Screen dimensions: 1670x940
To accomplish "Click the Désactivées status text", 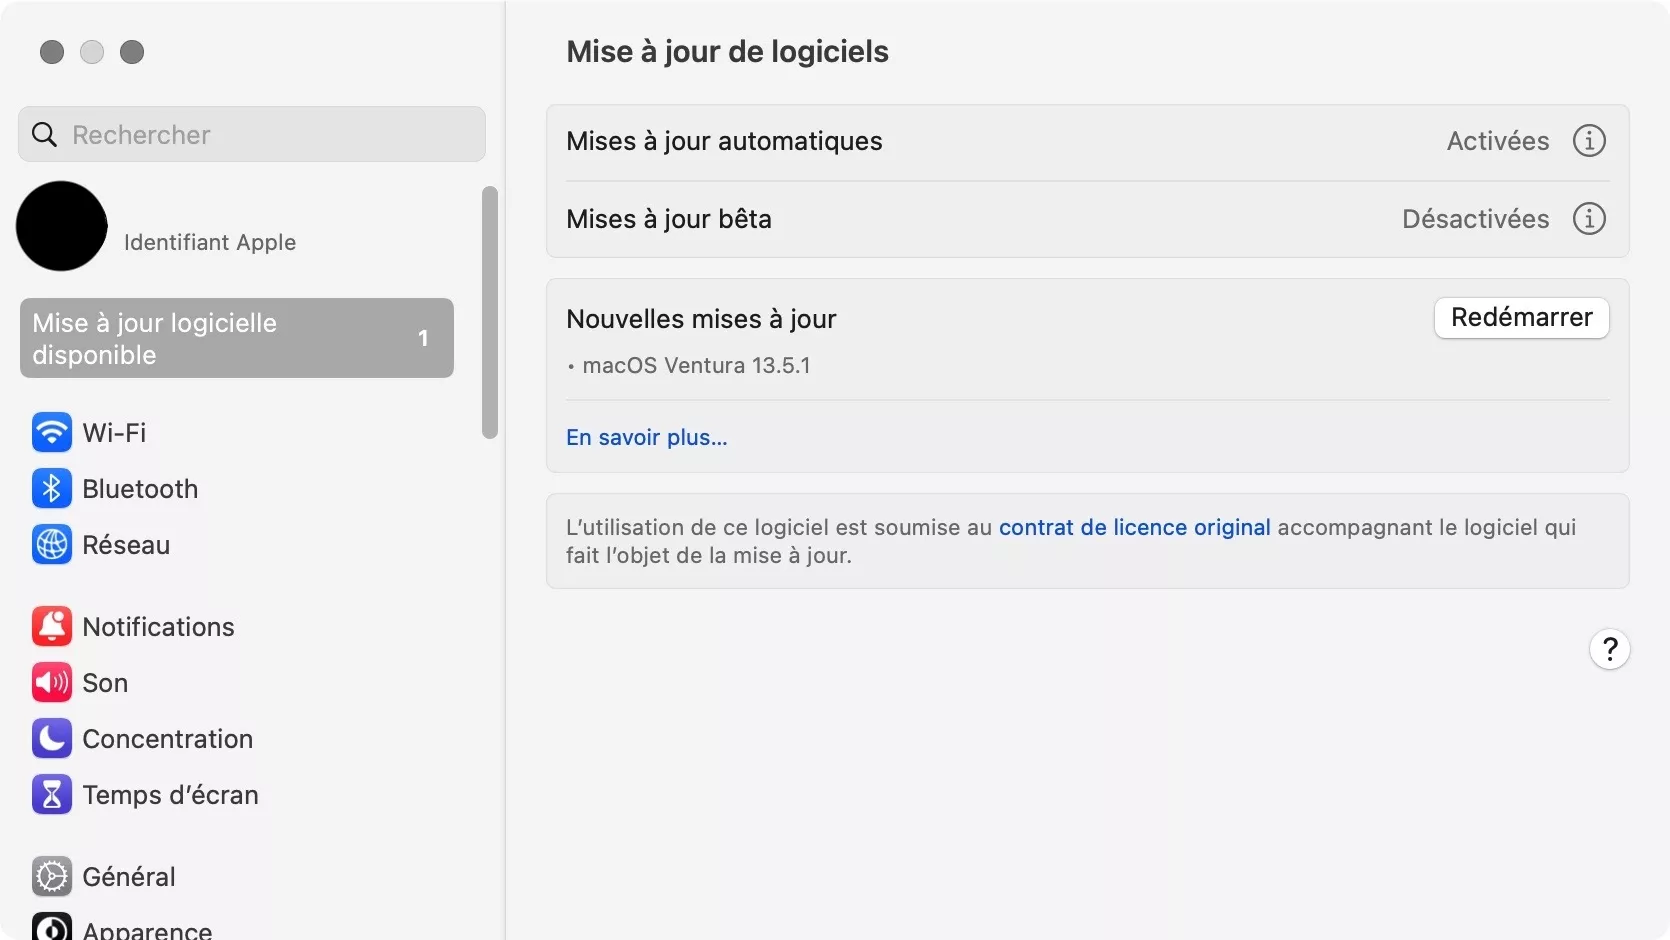I will [x=1476, y=219].
